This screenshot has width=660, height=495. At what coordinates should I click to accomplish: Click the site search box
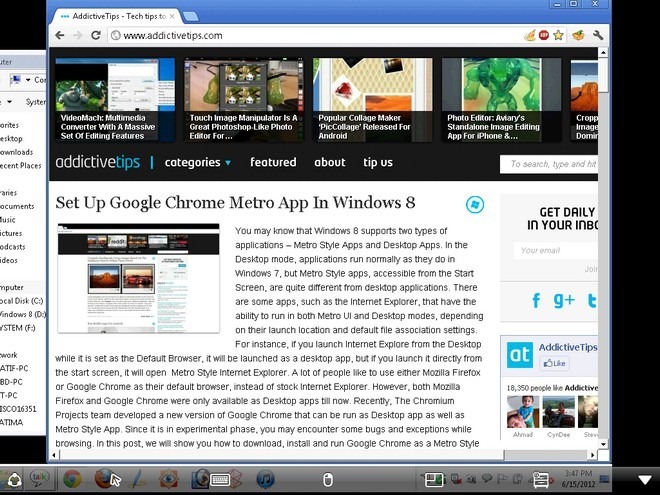tap(549, 164)
